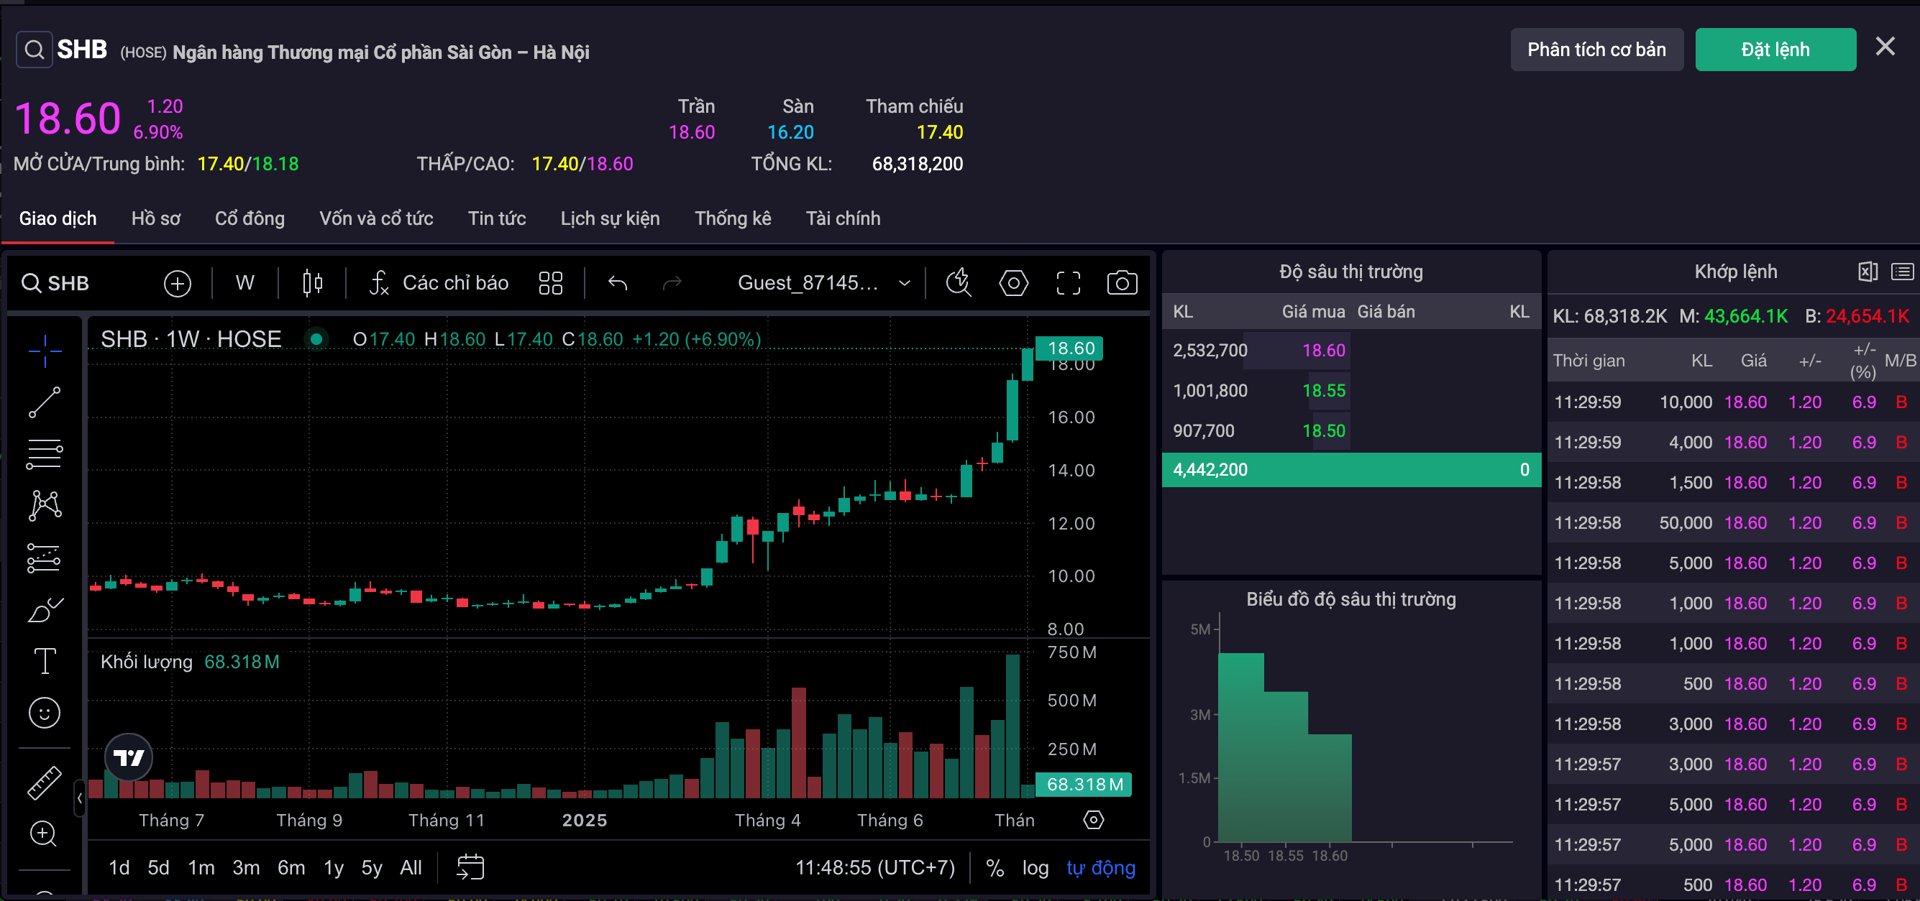Toggle percent scale on chart

[994, 868]
